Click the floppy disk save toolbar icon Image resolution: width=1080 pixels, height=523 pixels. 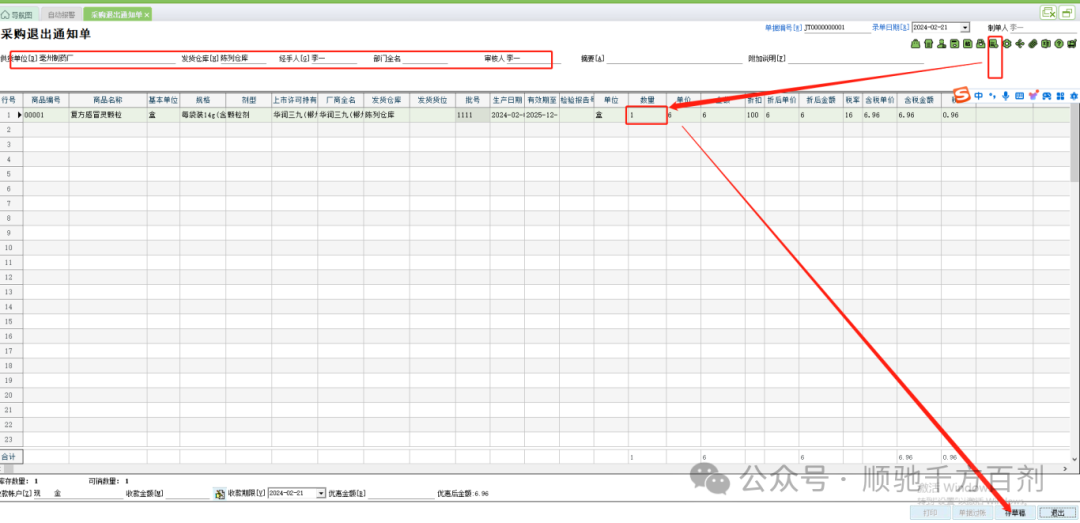[954, 44]
